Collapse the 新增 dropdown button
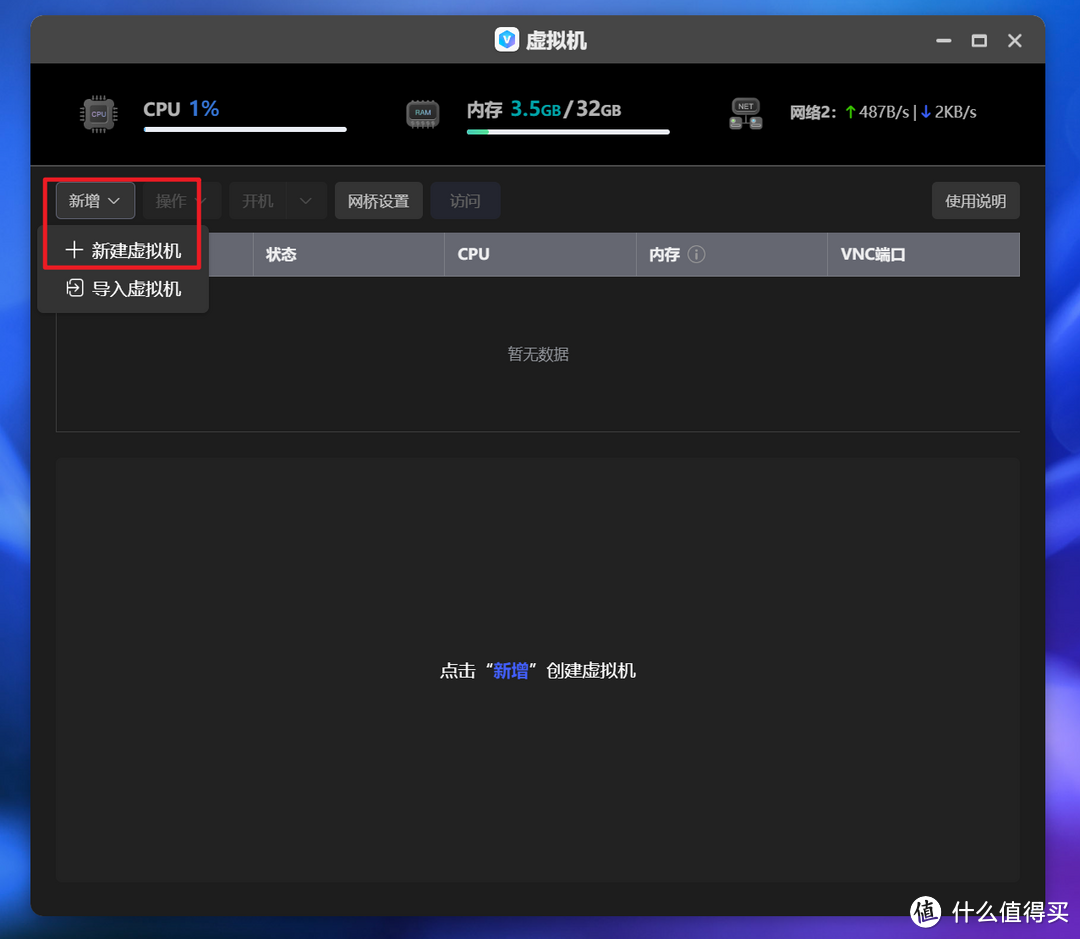Viewport: 1080px width, 939px height. tap(95, 201)
